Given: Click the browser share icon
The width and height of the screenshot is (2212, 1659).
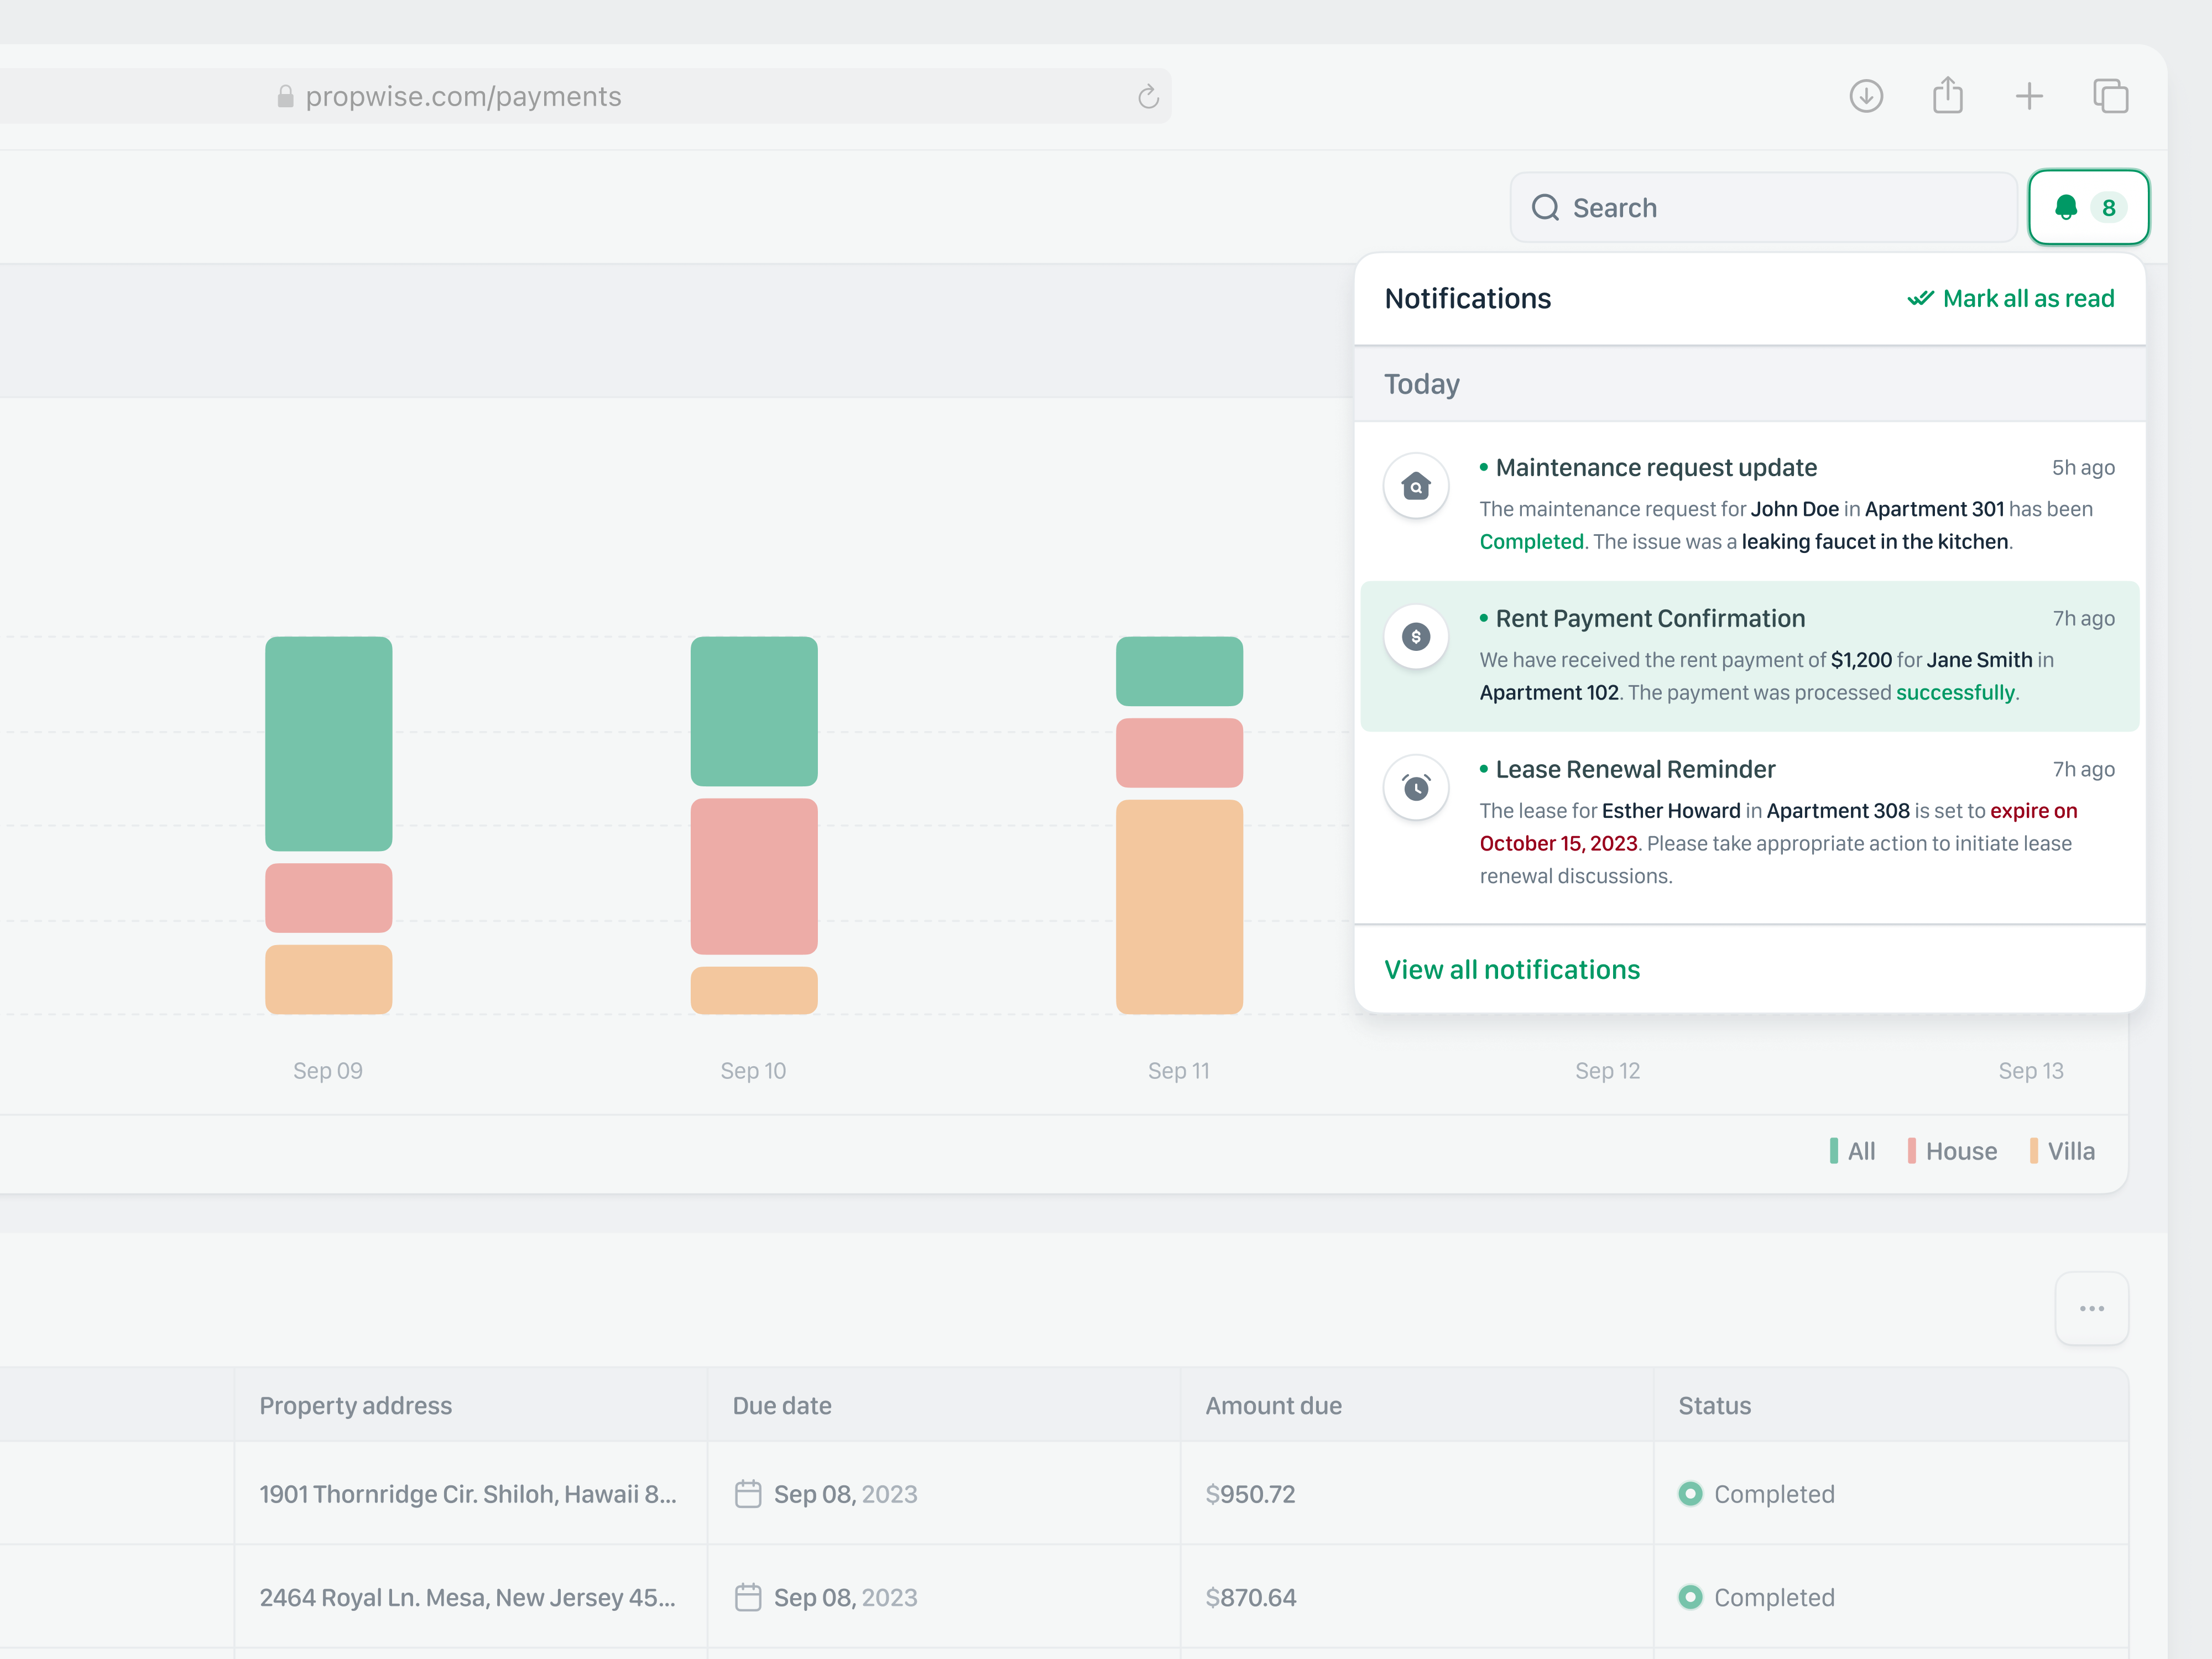Looking at the screenshot, I should tap(1947, 96).
